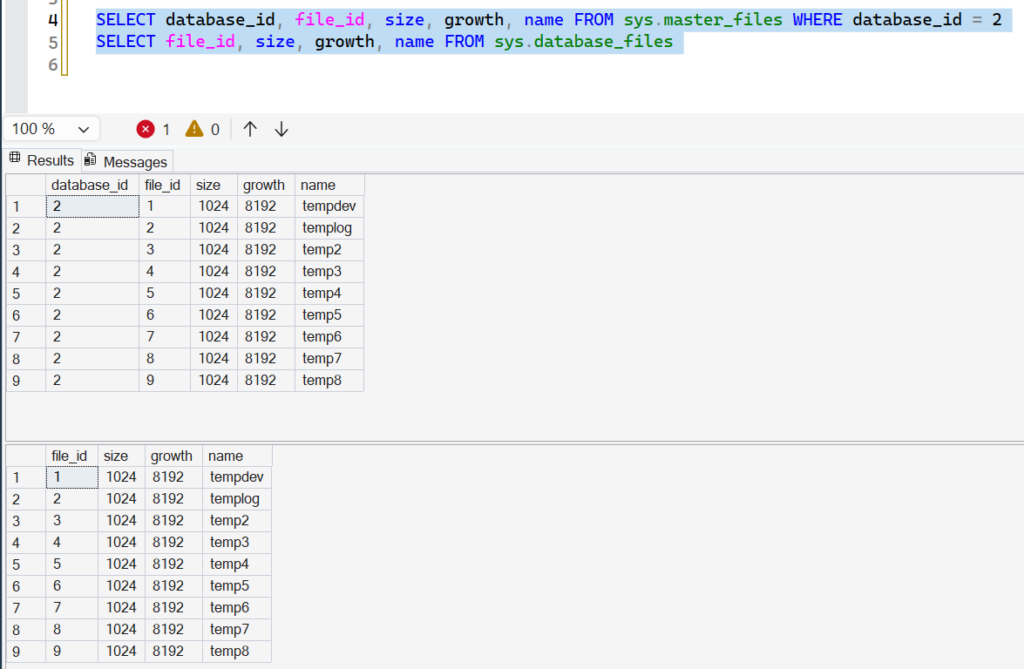
Task: Select top-left corner cell of first grid
Action: point(25,185)
